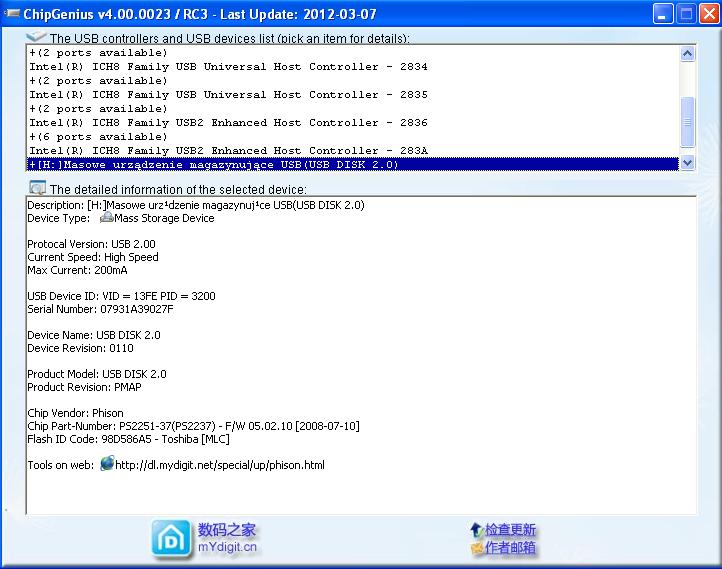Screen dimensions: 722x569
Task: Click the check-update arrow icon
Action: (x=476, y=529)
